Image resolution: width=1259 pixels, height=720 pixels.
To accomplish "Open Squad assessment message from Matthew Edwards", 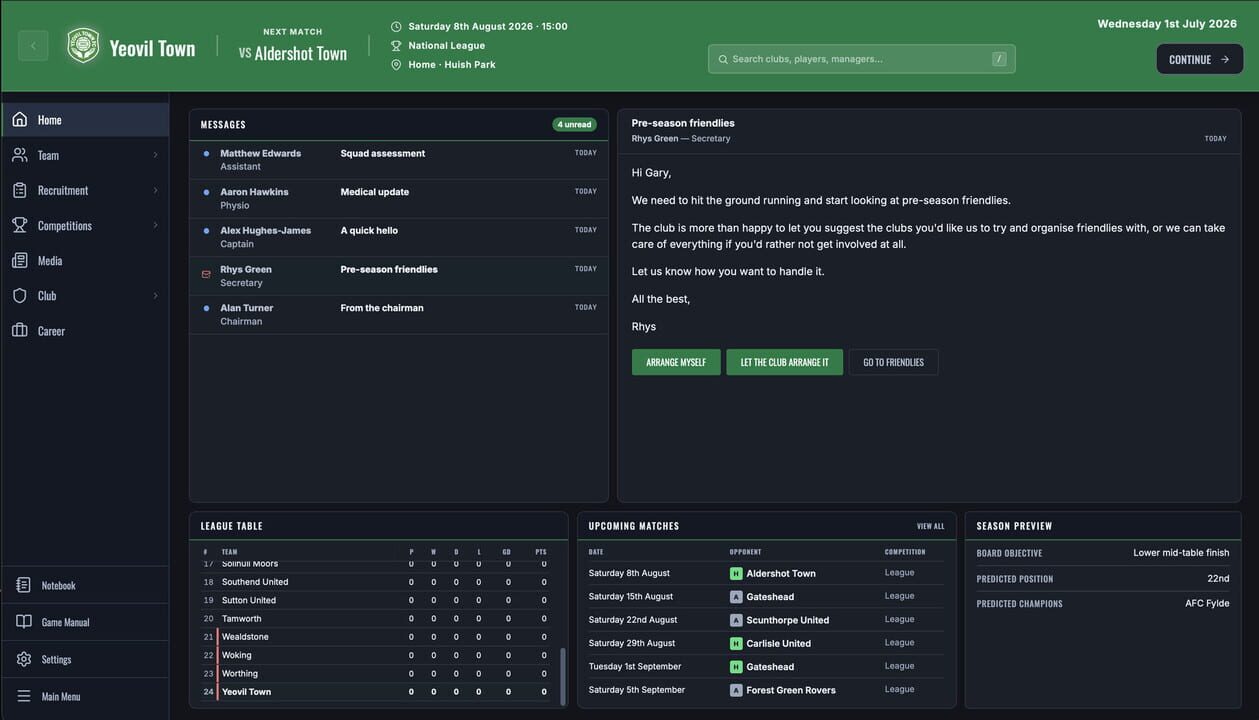I will (x=399, y=160).
